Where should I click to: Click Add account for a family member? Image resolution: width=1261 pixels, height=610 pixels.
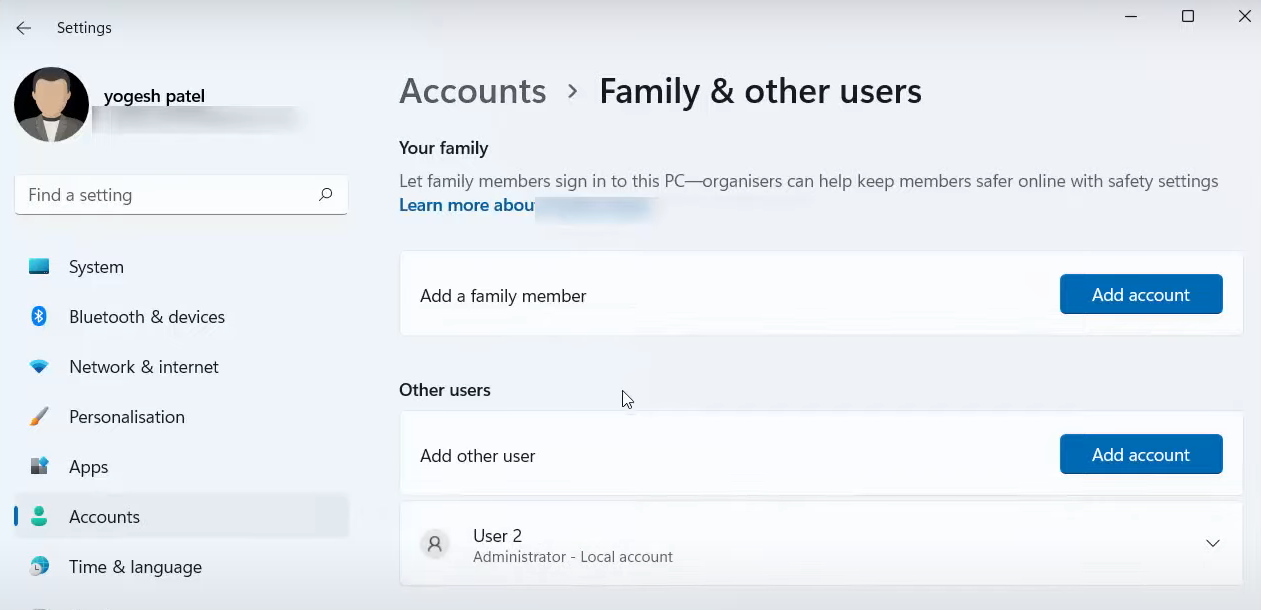[1140, 295]
